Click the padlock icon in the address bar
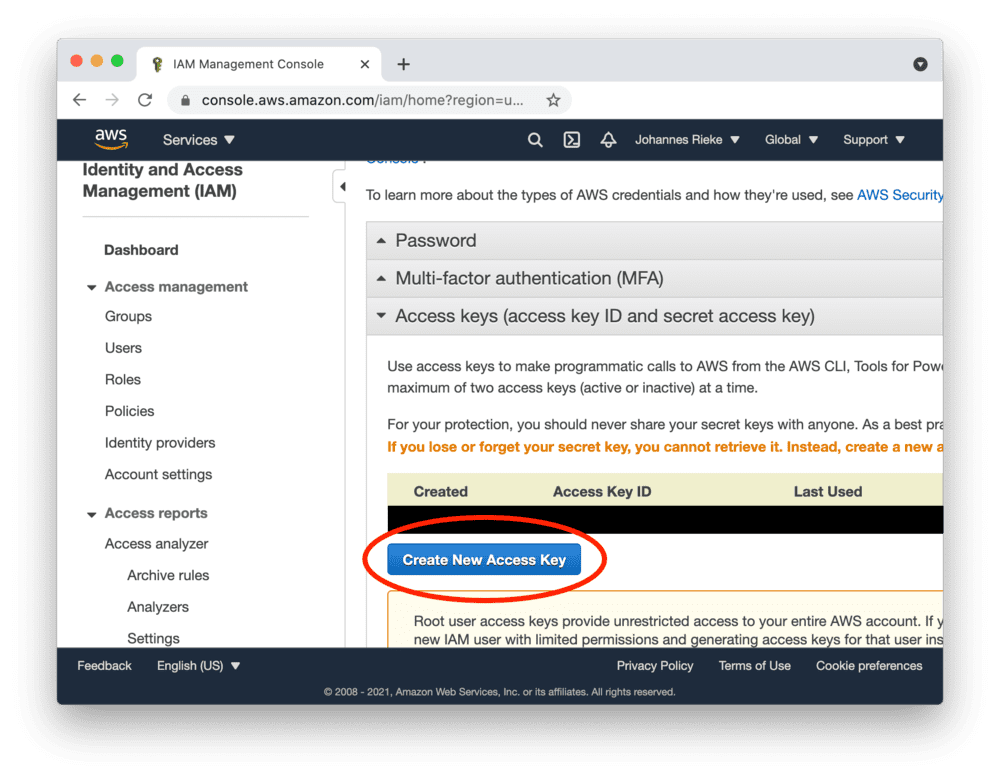 coord(186,100)
